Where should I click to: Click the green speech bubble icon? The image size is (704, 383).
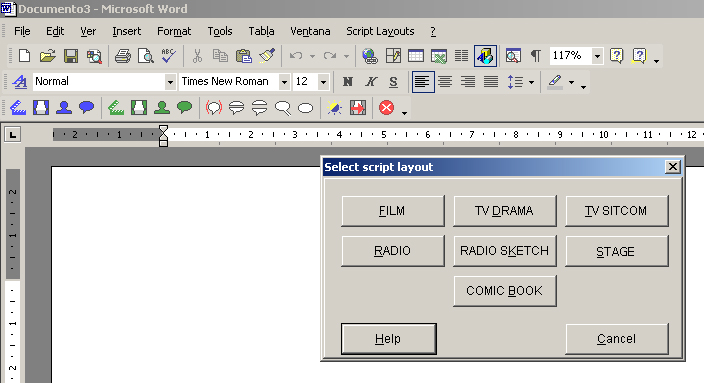185,108
